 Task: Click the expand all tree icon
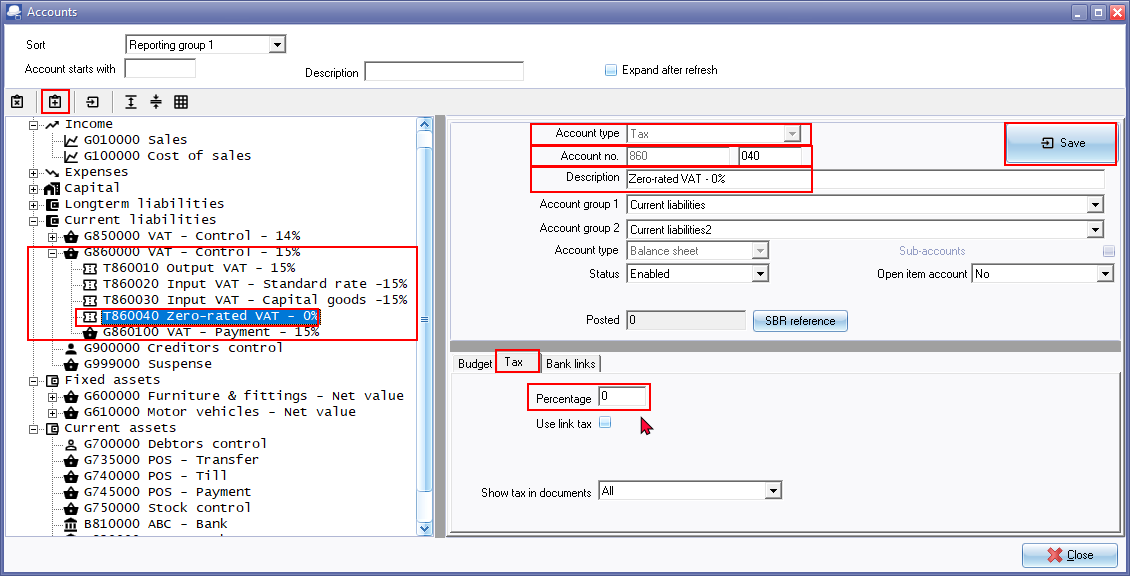tap(131, 102)
